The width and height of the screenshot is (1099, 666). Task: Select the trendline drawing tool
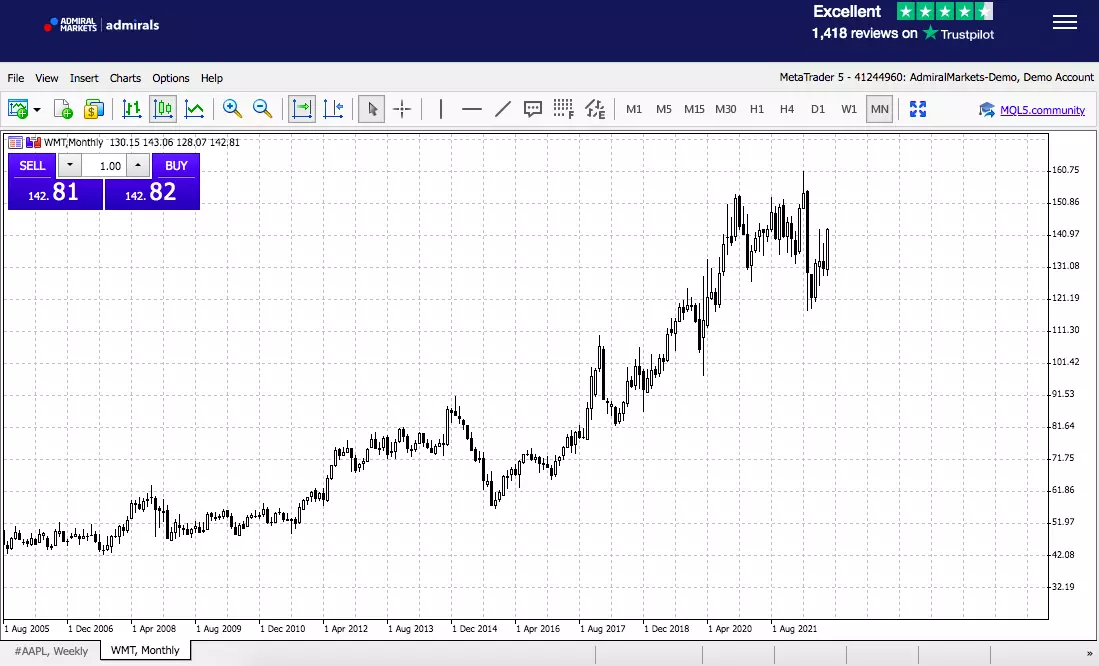point(503,109)
